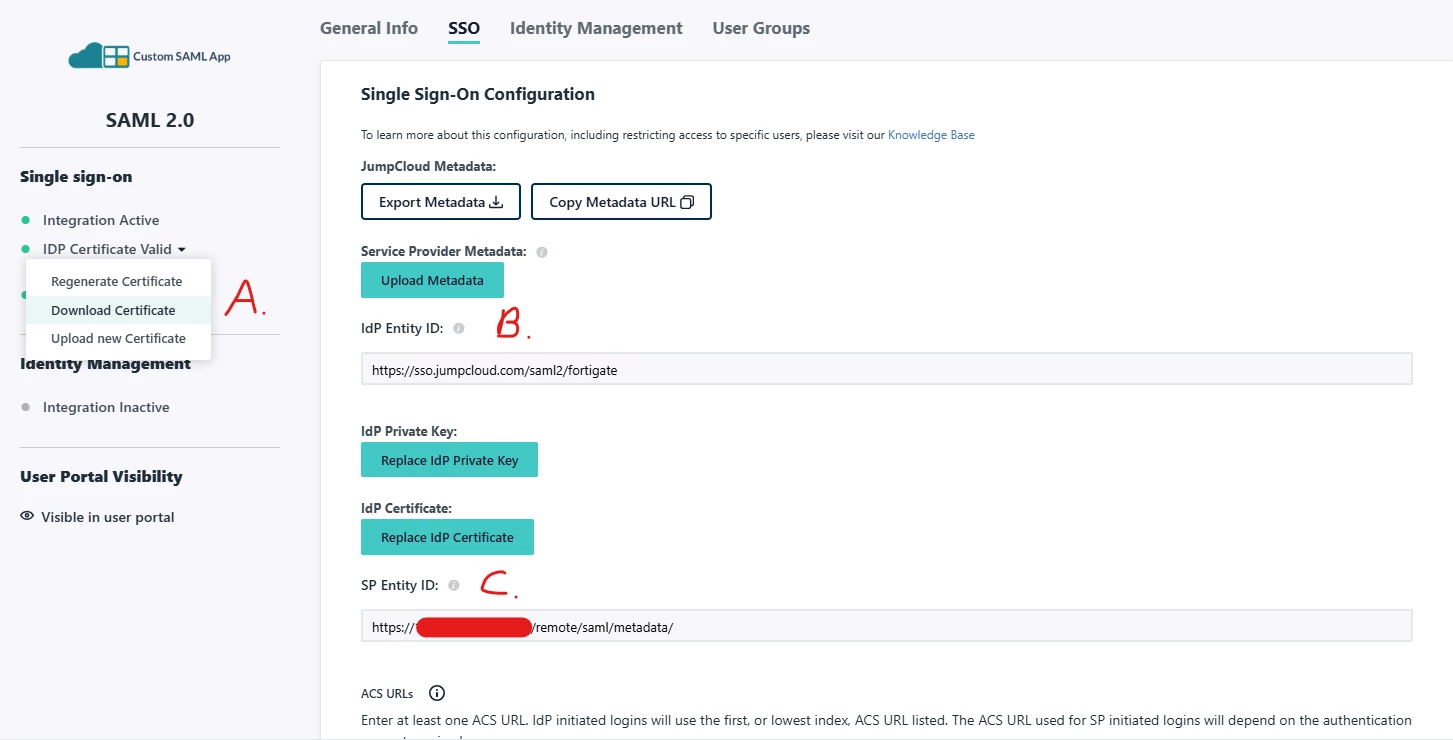Choose Download Certificate in the dropdown menu

(x=113, y=310)
